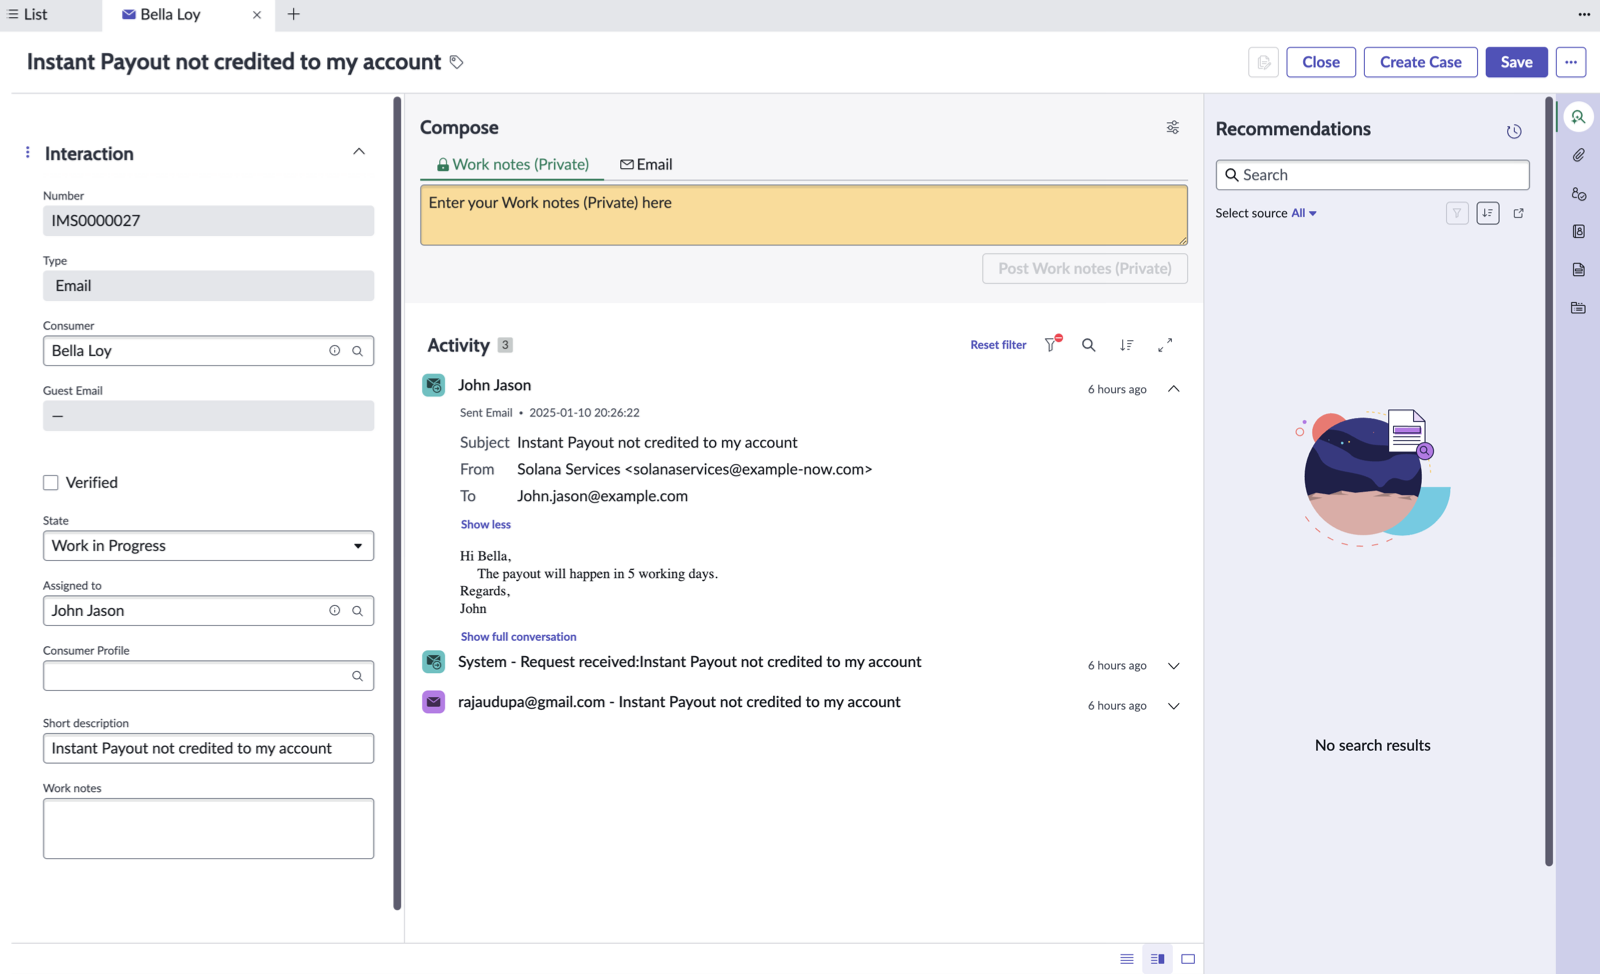The height and width of the screenshot is (974, 1600).
Task: Click Show less link
Action: tap(485, 524)
